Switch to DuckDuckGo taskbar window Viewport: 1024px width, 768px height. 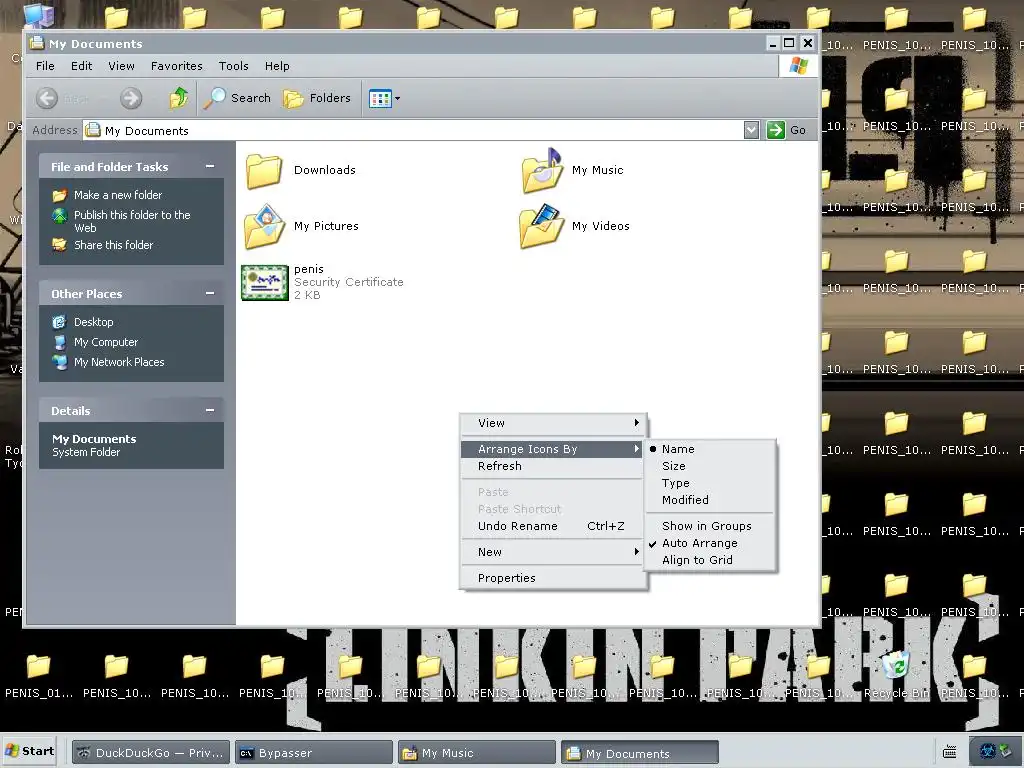click(x=150, y=753)
